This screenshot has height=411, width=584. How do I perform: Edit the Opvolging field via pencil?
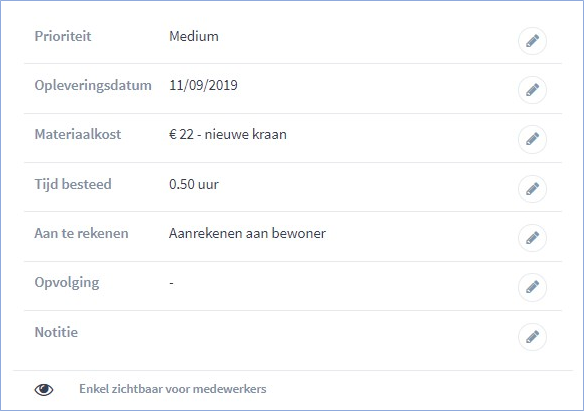pyautogui.click(x=532, y=287)
